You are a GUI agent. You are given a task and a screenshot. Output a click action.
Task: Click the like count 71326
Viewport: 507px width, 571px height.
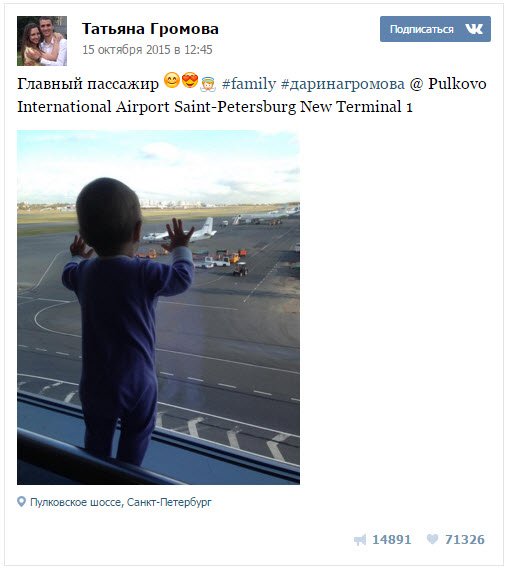pyautogui.click(x=465, y=539)
